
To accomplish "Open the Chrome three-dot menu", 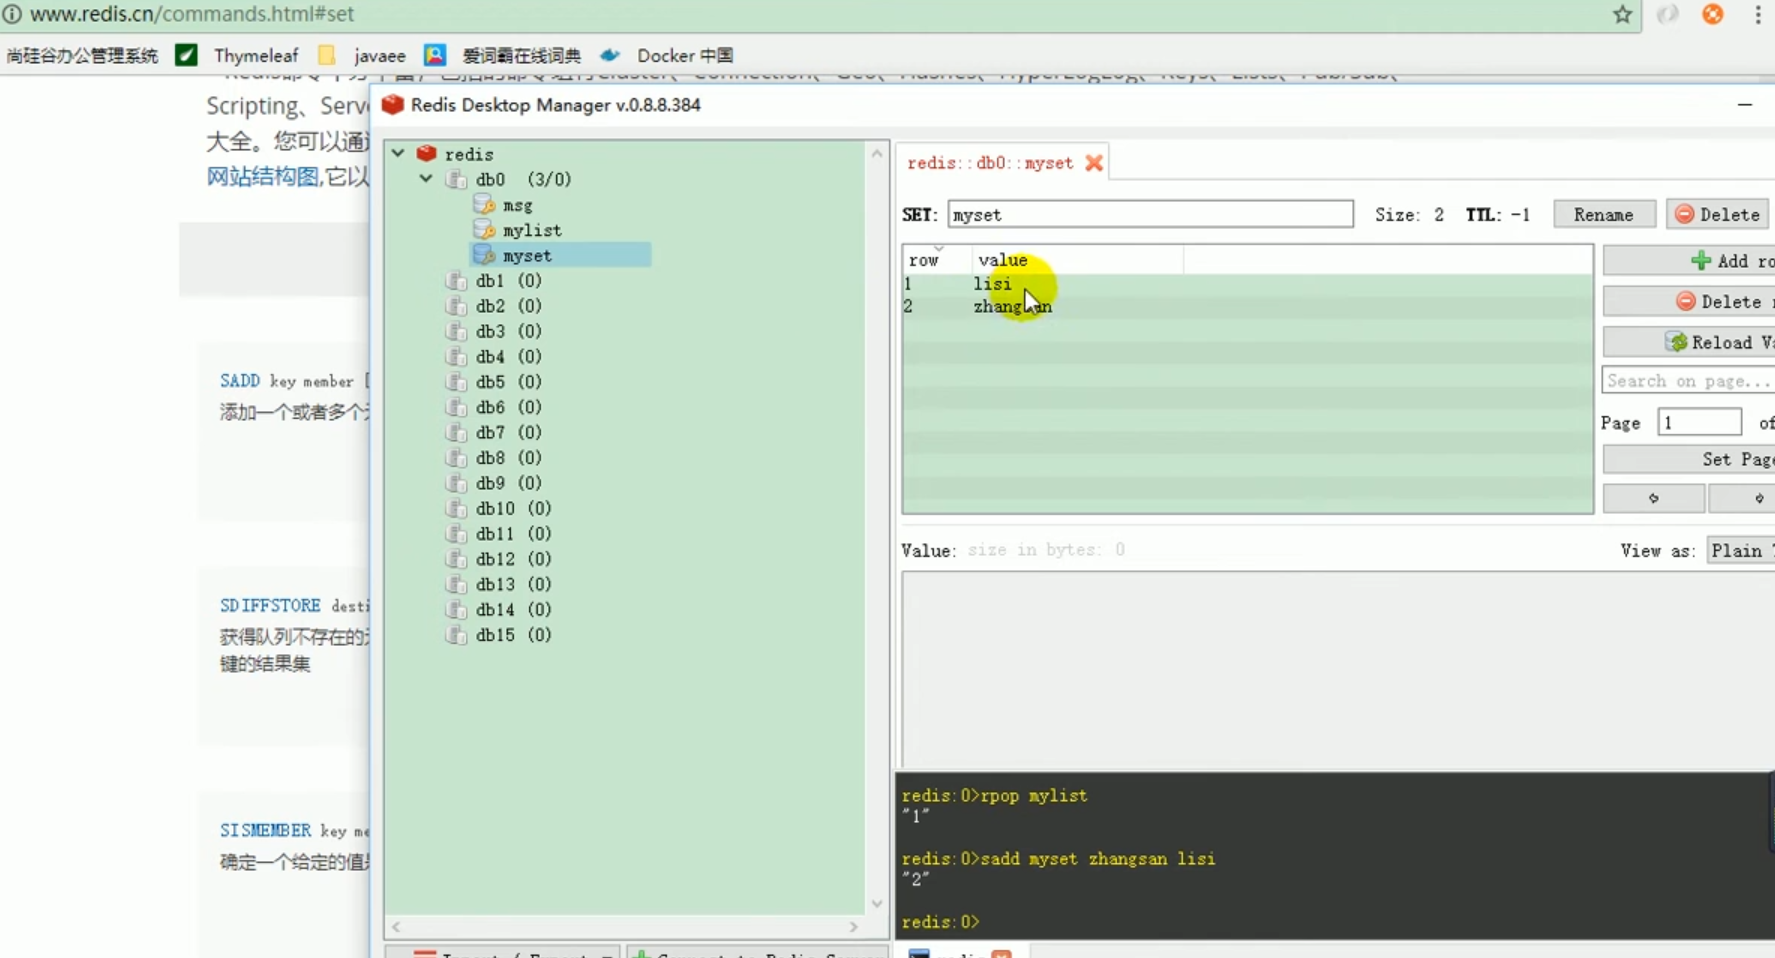I will 1757,14.
